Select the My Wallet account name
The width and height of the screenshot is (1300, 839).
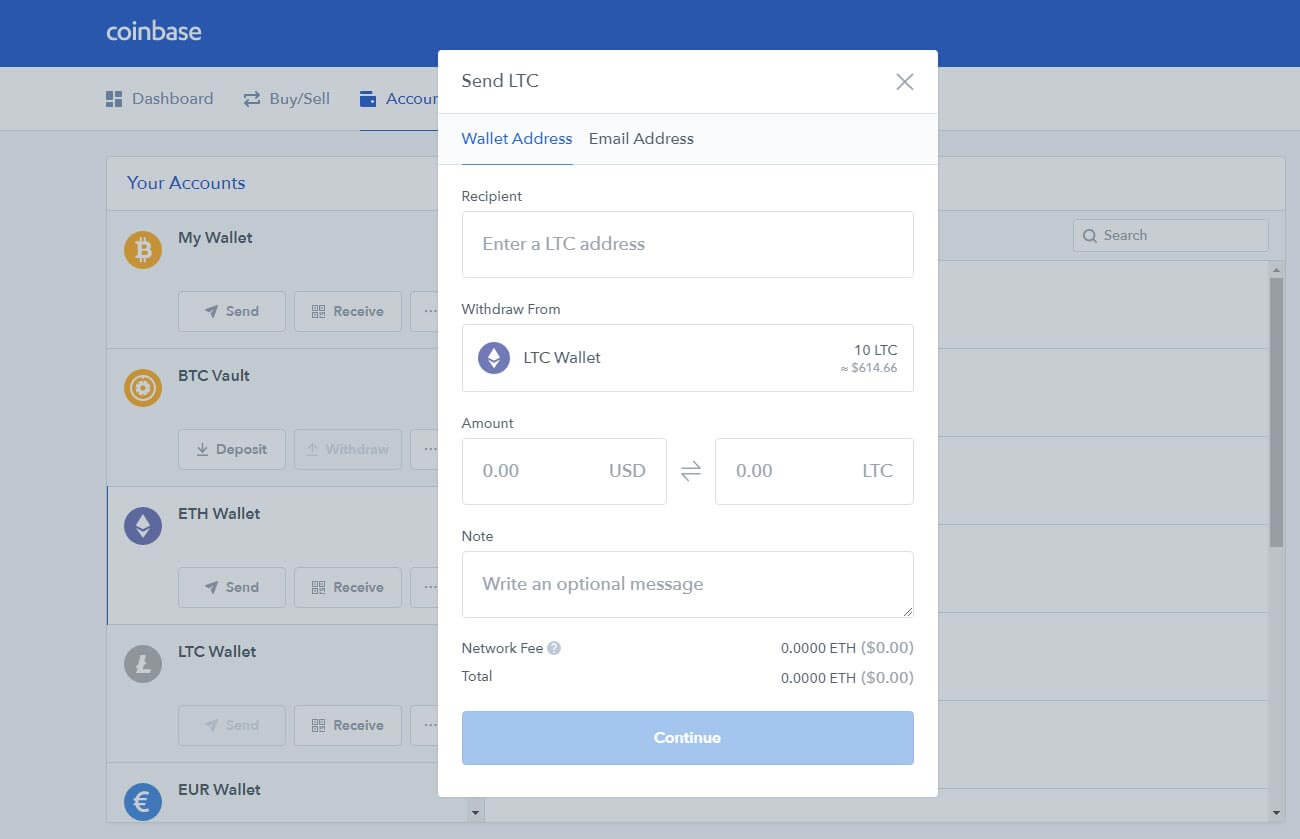coord(215,238)
